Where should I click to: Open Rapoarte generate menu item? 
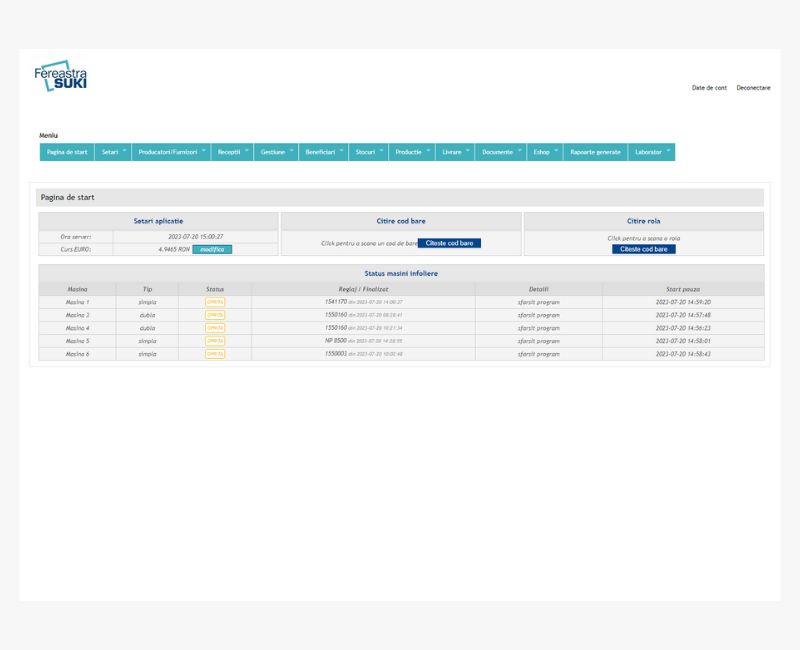[595, 152]
